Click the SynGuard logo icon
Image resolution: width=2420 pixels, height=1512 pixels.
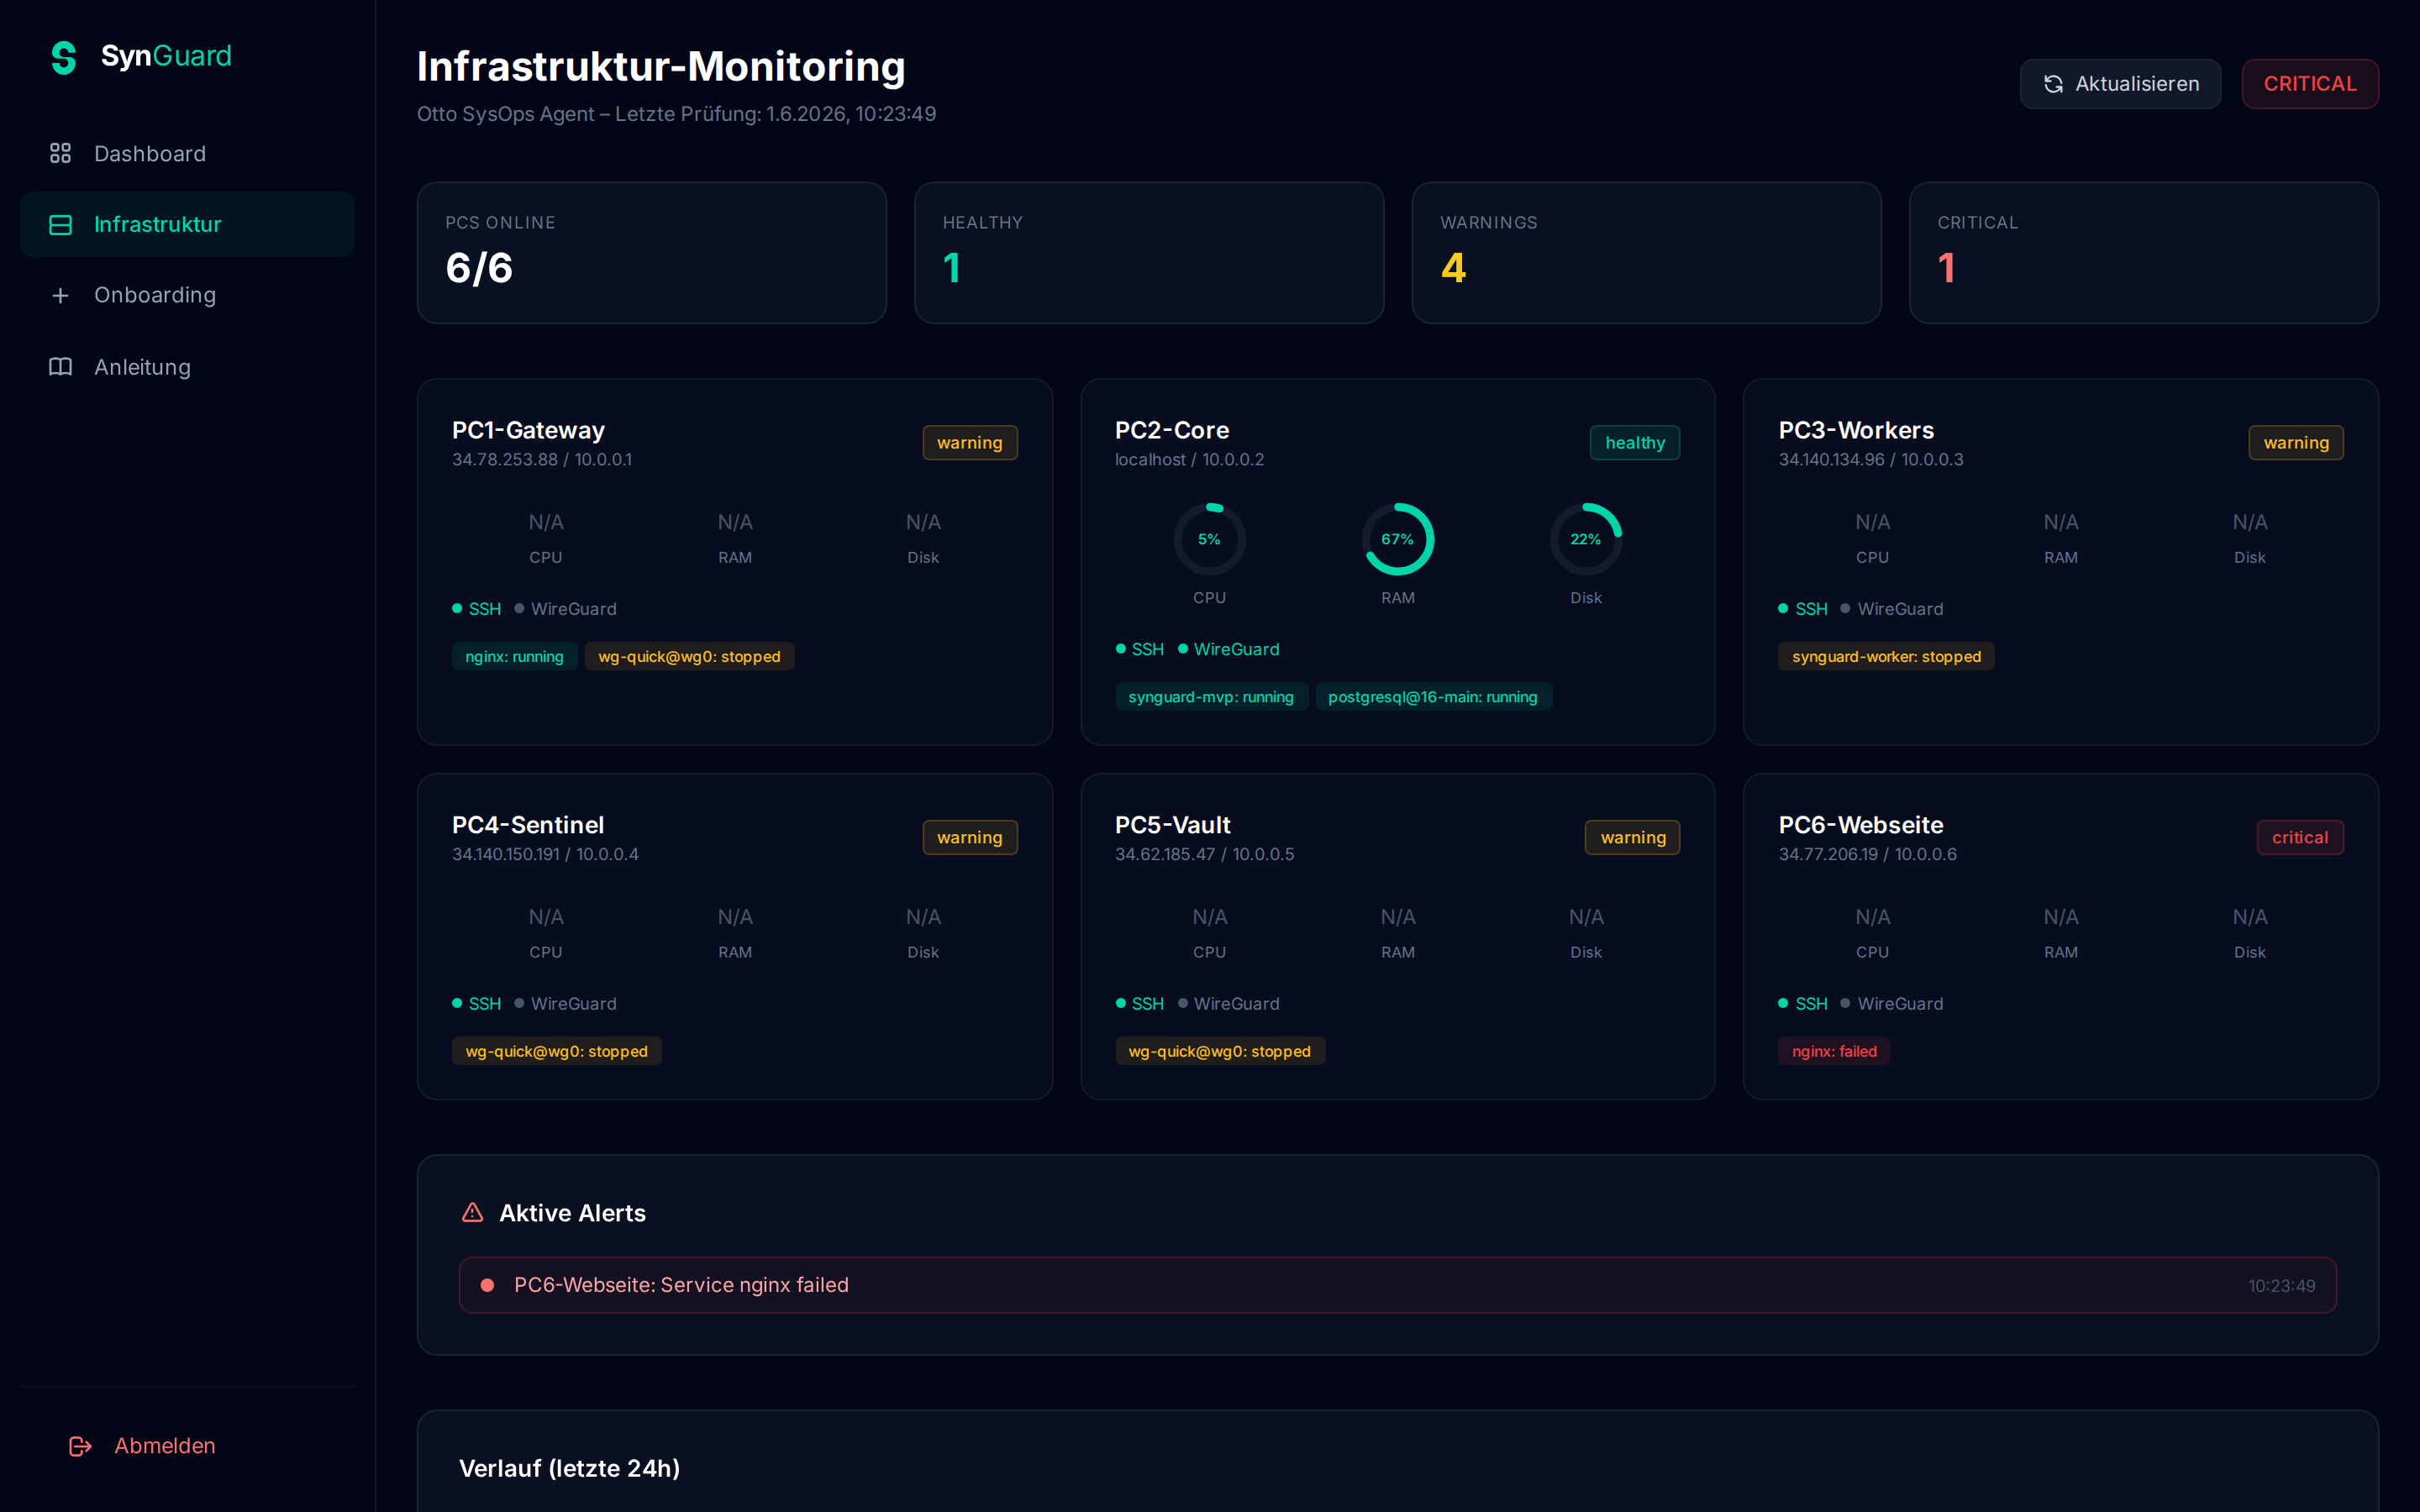pos(64,57)
